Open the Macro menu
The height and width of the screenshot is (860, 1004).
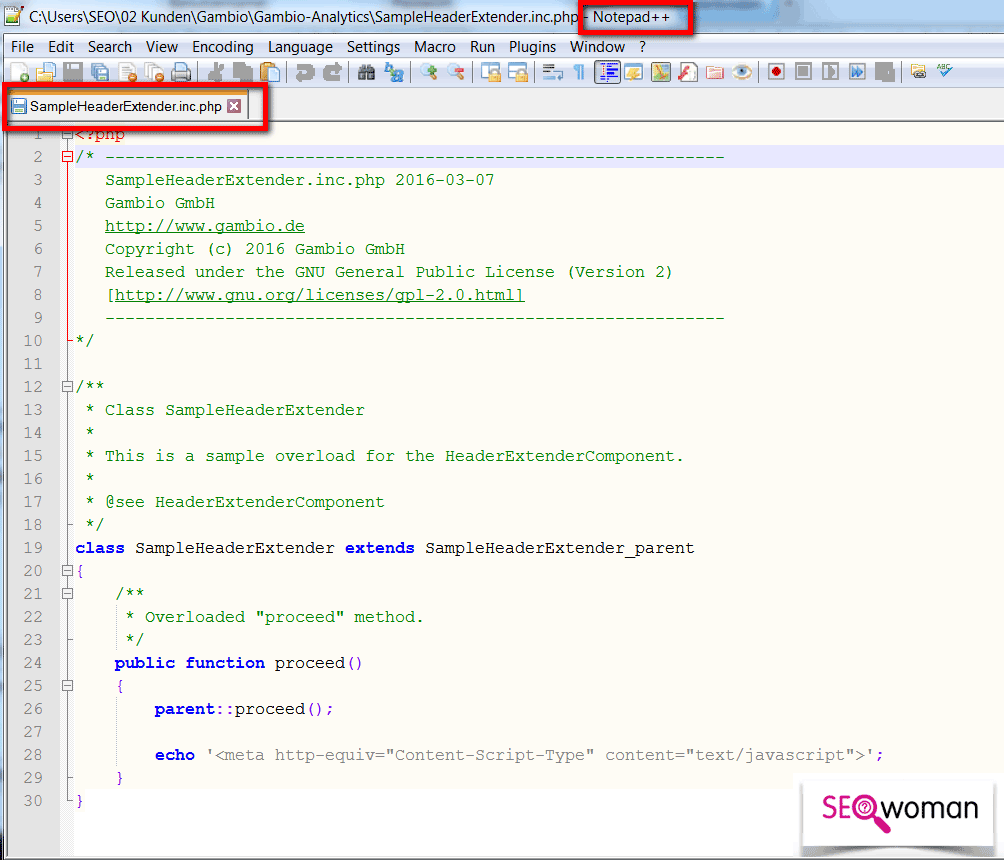tap(435, 47)
